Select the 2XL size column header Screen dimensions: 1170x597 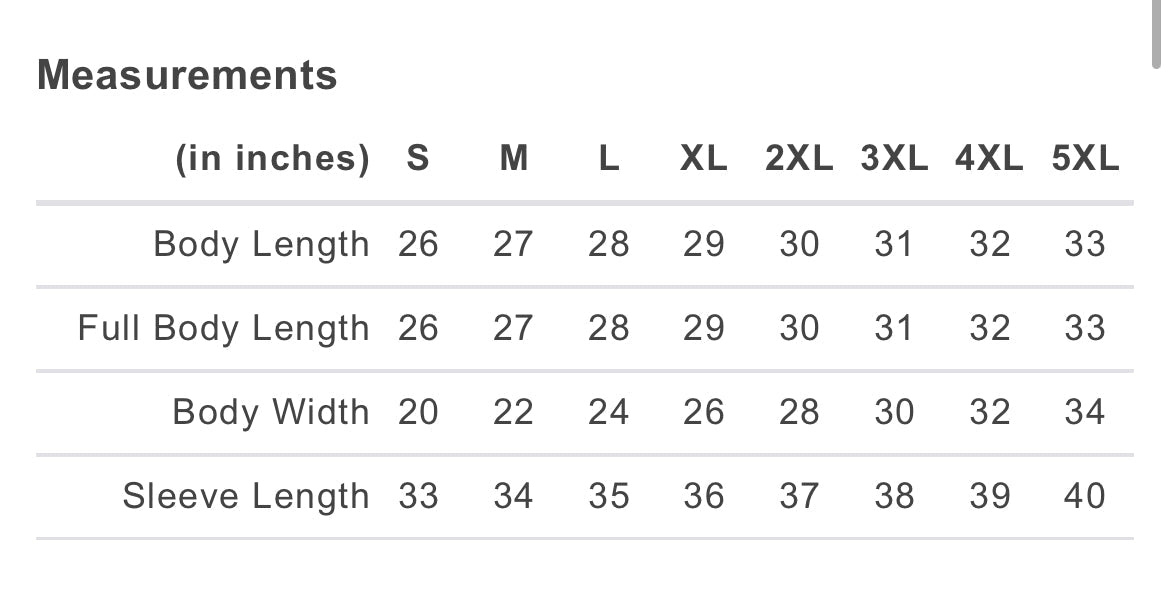pos(799,158)
